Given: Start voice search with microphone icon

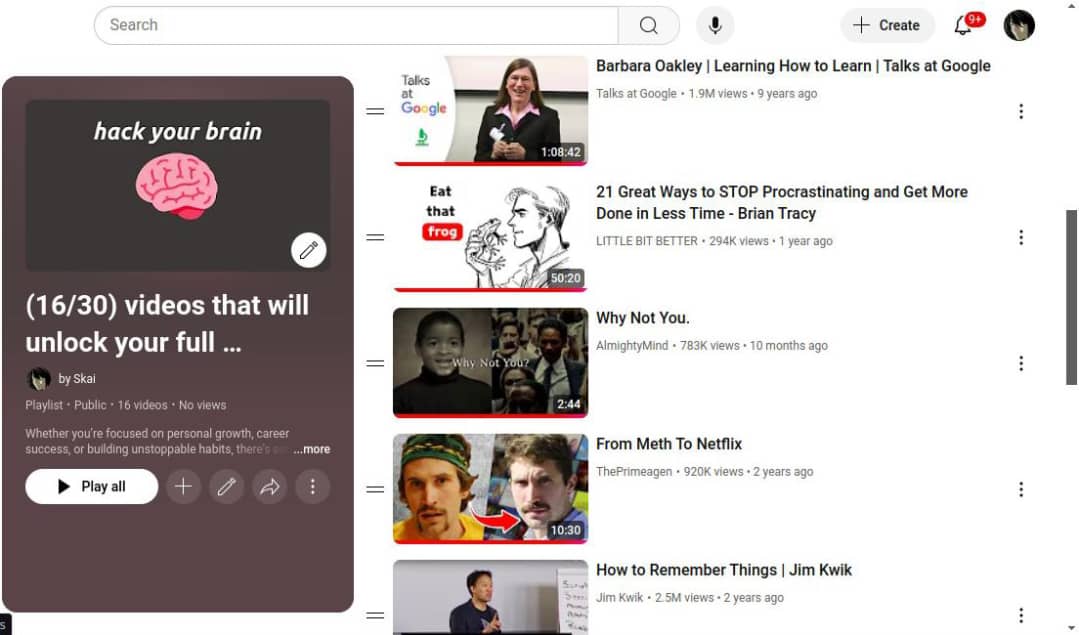Looking at the screenshot, I should point(715,25).
